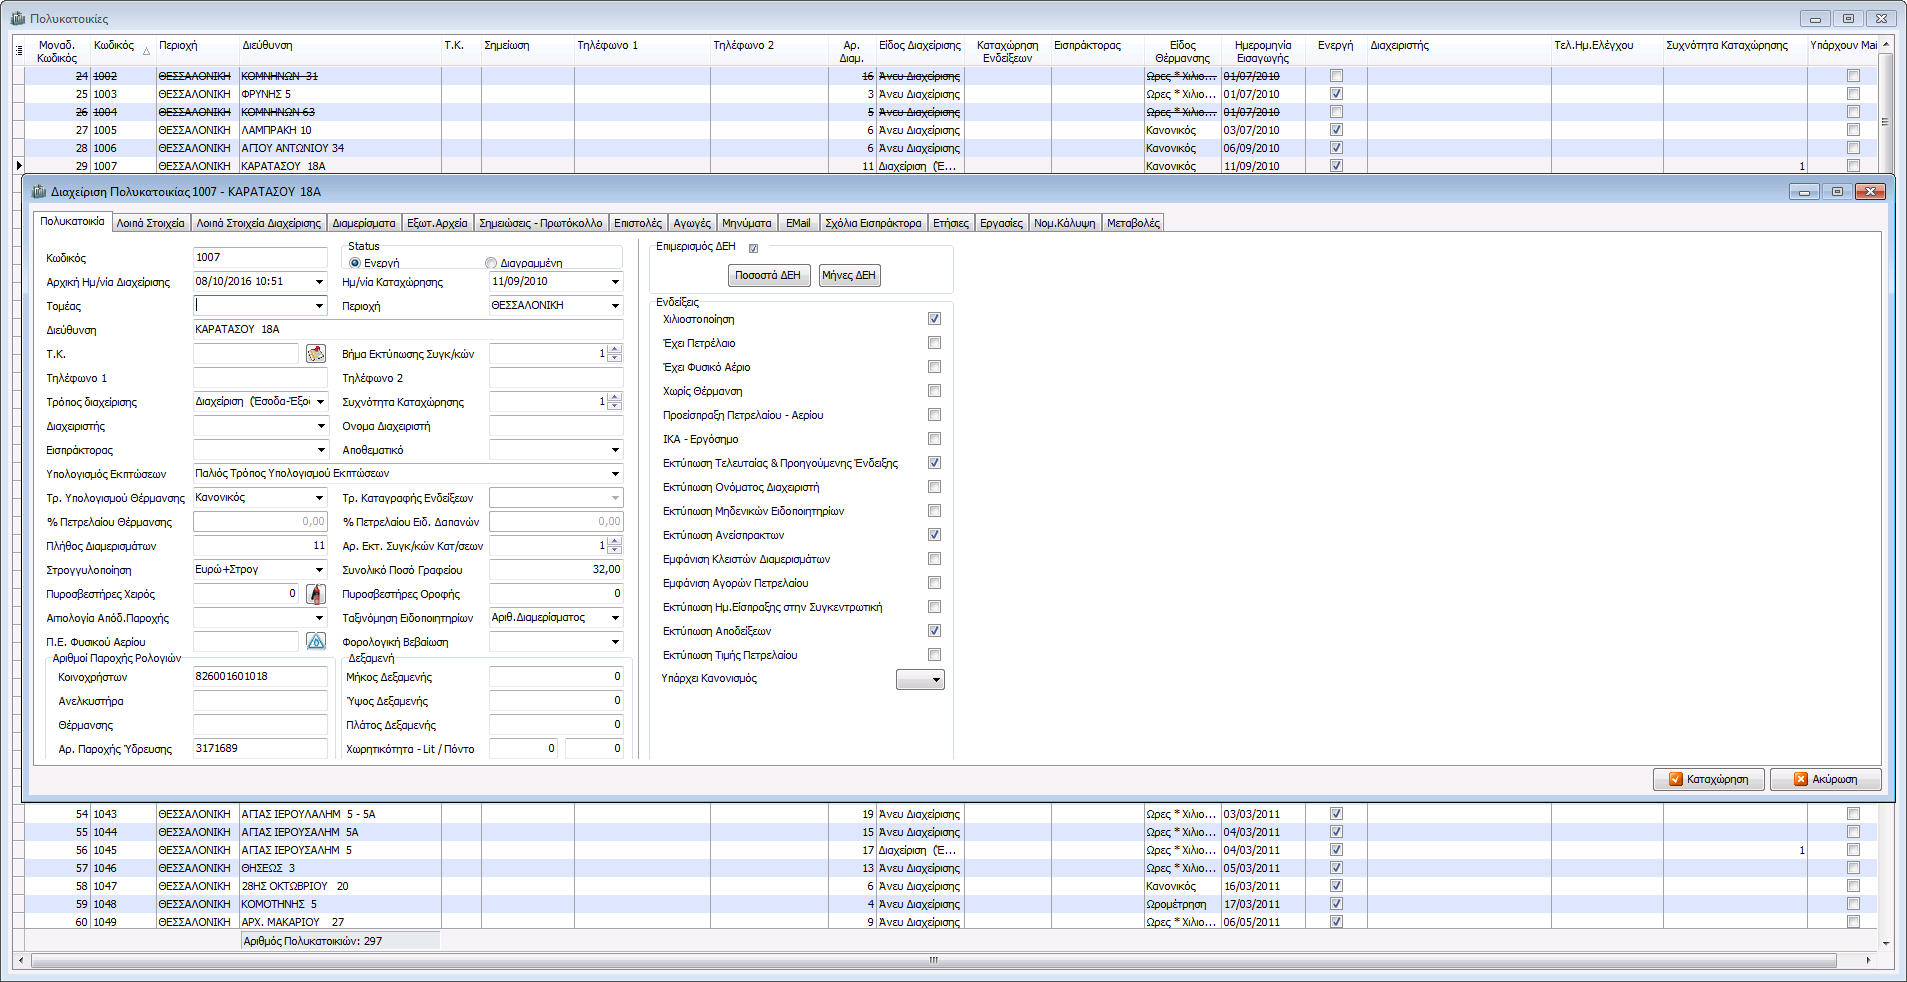The height and width of the screenshot is (982, 1907).
Task: Open the Τομέας dropdown
Action: point(320,306)
